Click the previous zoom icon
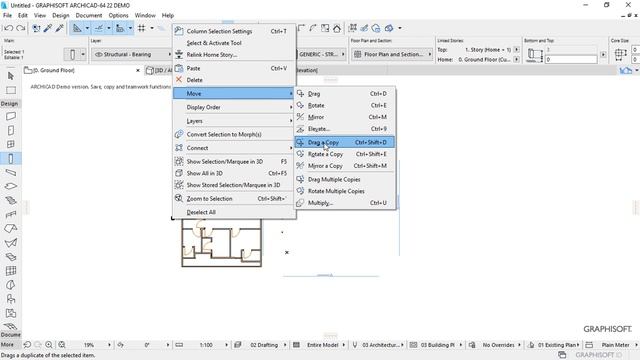The image size is (640, 360). pyautogui.click(x=27, y=345)
